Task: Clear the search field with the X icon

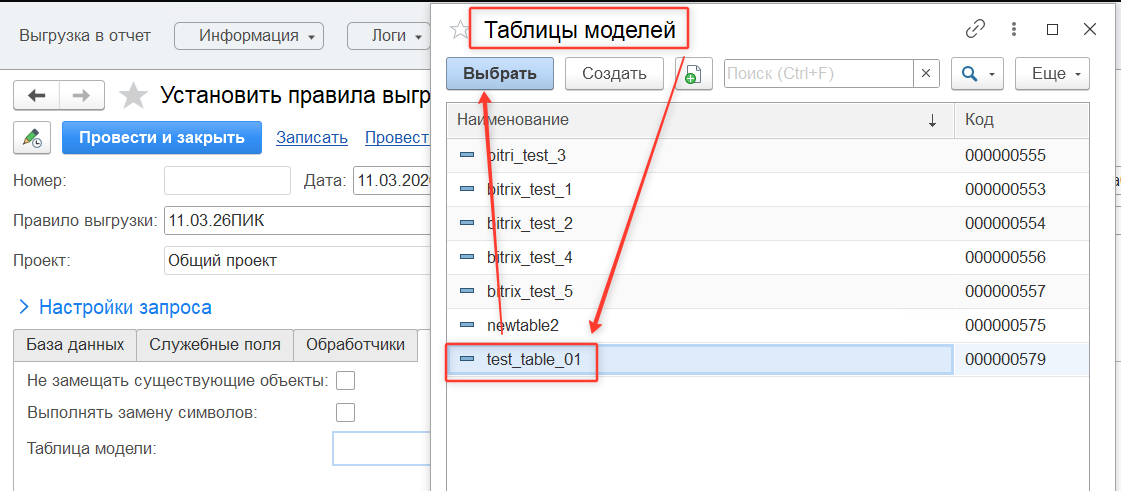Action: pos(926,73)
